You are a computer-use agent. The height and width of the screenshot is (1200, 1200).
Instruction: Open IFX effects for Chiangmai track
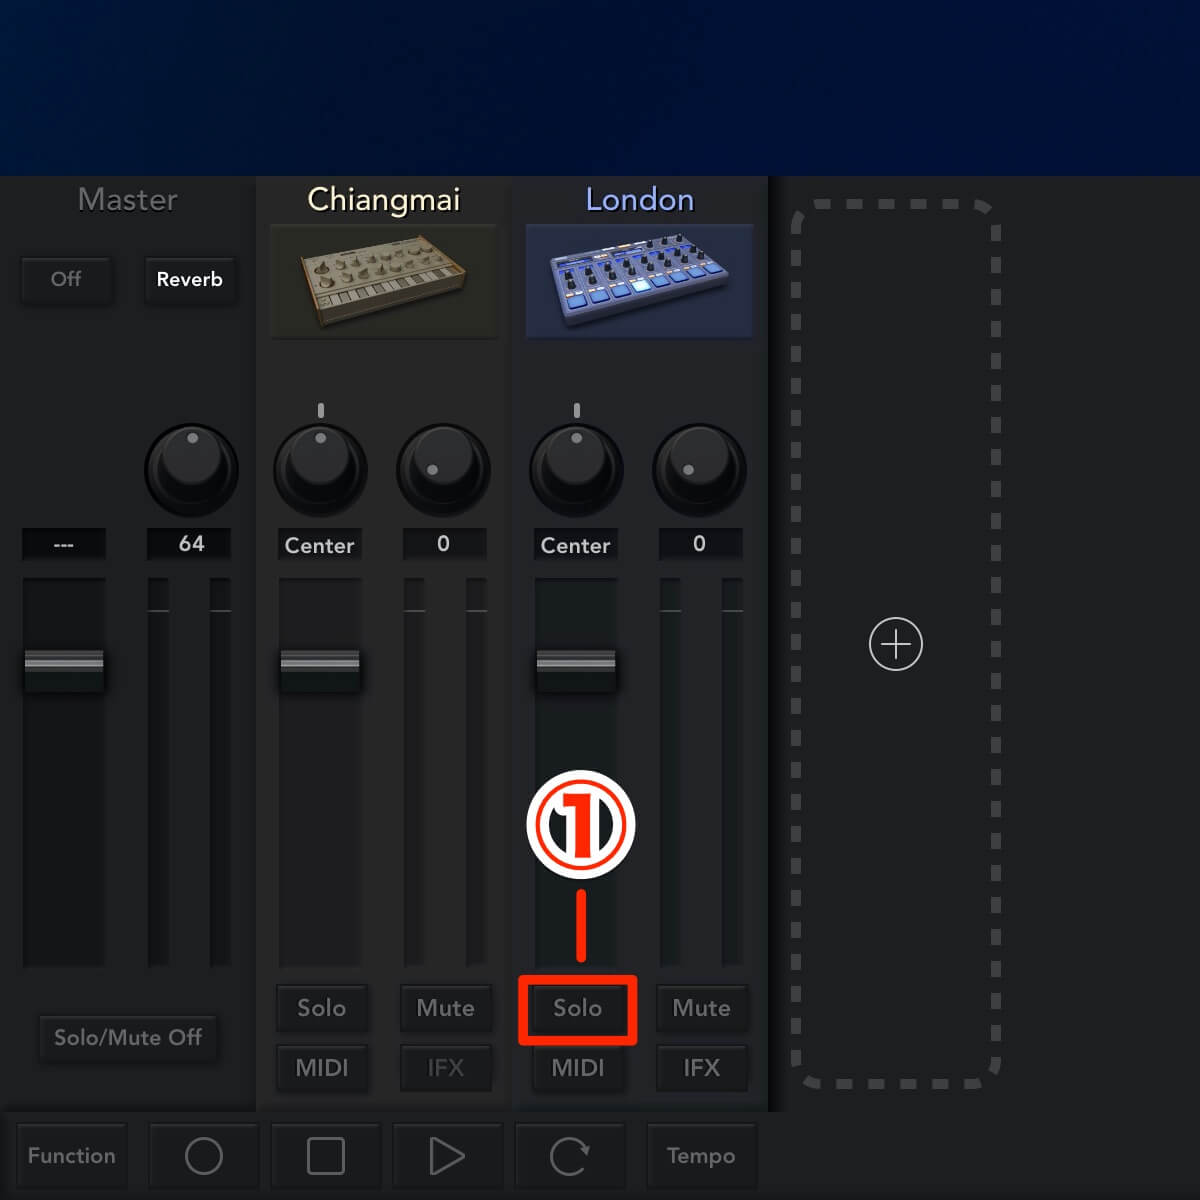tap(446, 1068)
